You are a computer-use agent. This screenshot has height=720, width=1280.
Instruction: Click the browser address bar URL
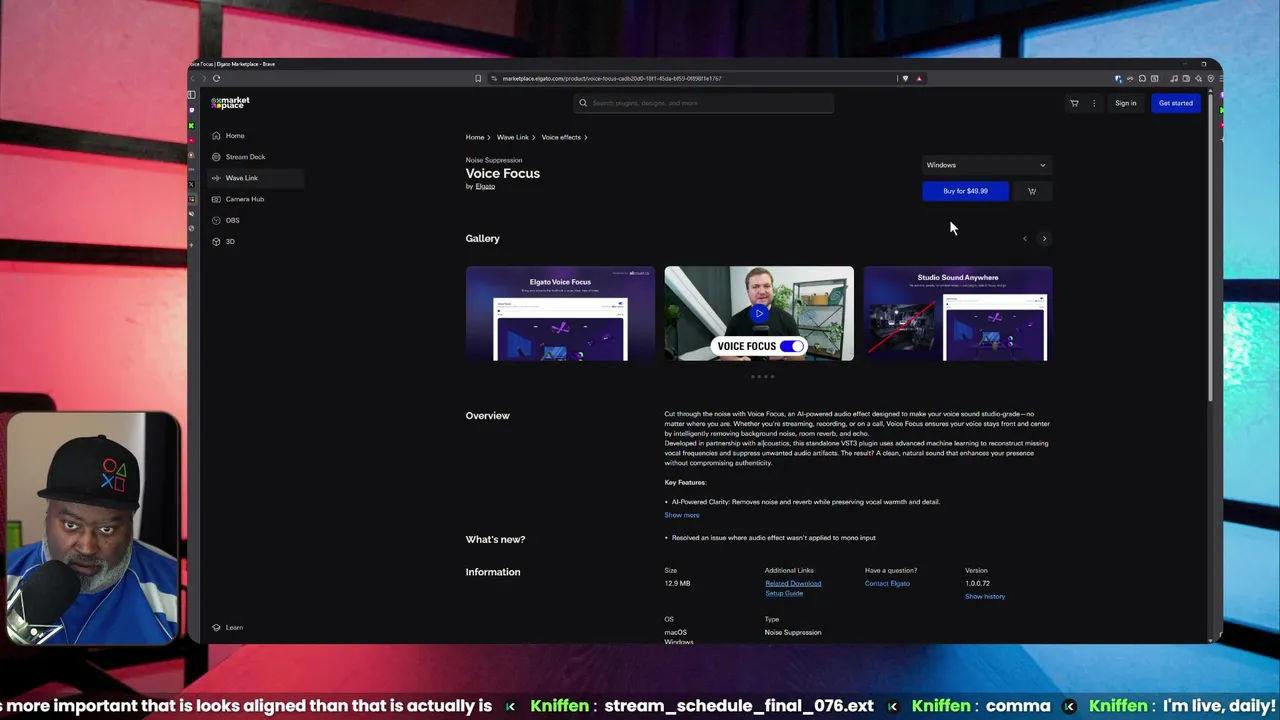tap(612, 78)
